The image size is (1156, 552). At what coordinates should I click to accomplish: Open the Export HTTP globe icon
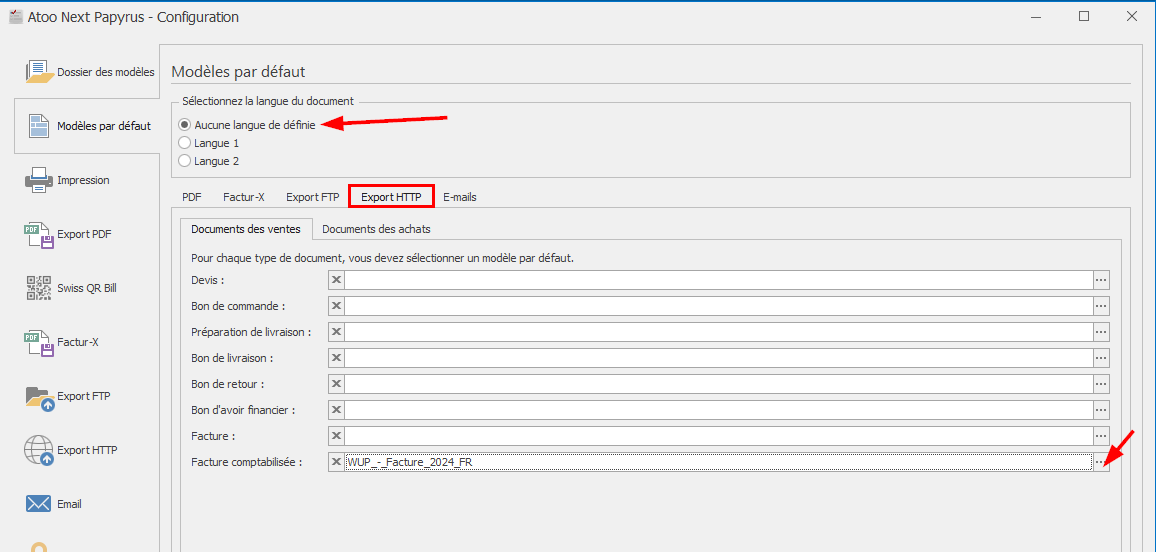tap(39, 451)
